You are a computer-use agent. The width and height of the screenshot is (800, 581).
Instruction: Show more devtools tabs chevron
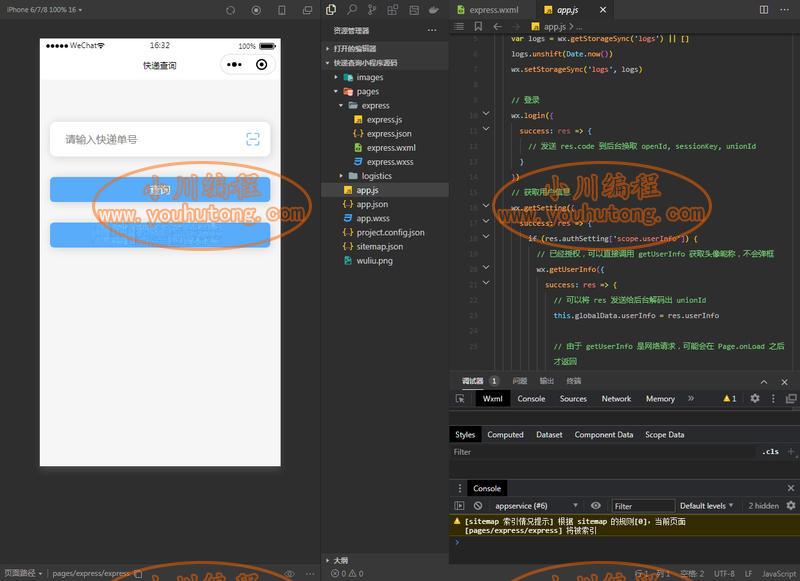(691, 398)
